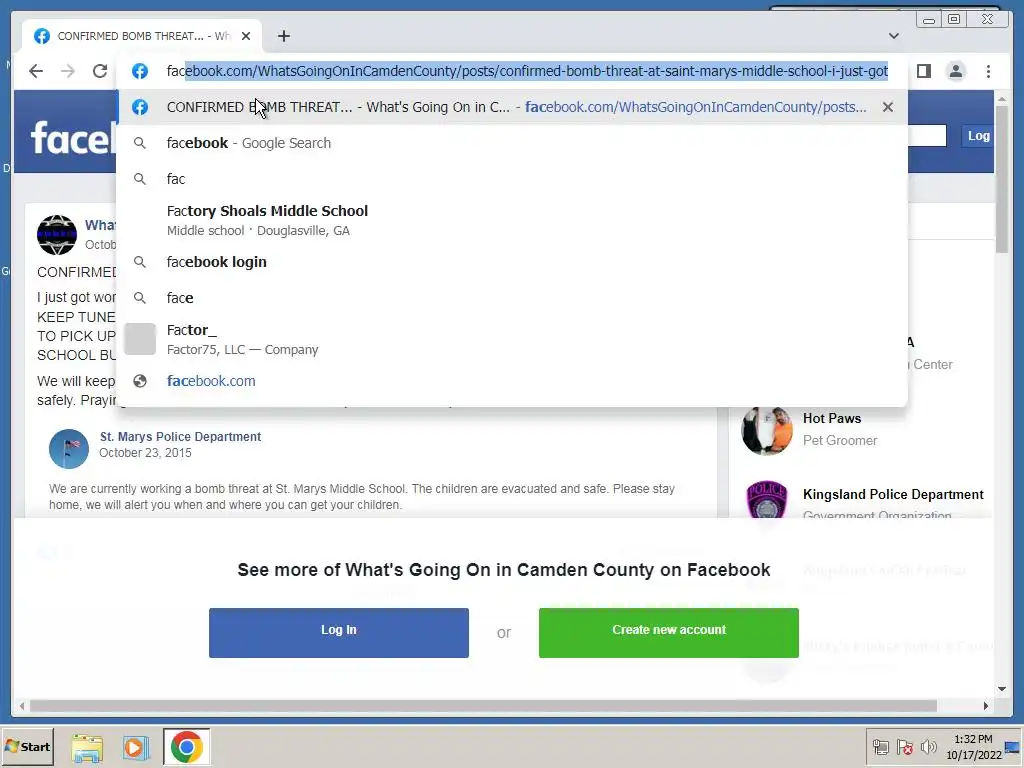The width and height of the screenshot is (1024, 768).
Task: Click the Facebook favicon in the address bar
Action: (x=140, y=71)
